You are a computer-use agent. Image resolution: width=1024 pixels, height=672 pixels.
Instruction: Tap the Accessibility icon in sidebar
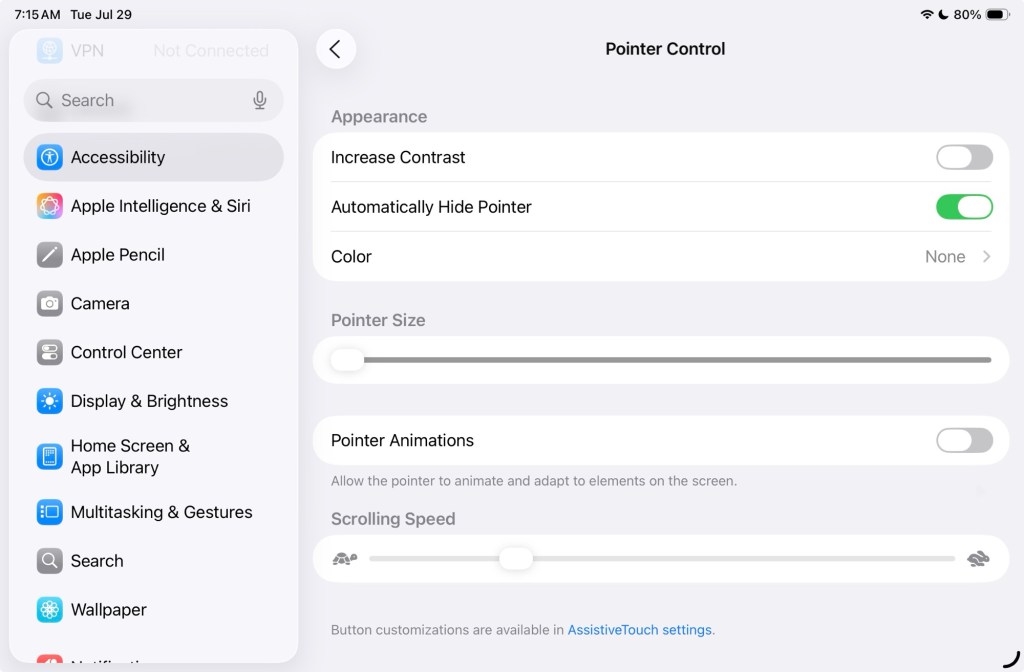(50, 157)
